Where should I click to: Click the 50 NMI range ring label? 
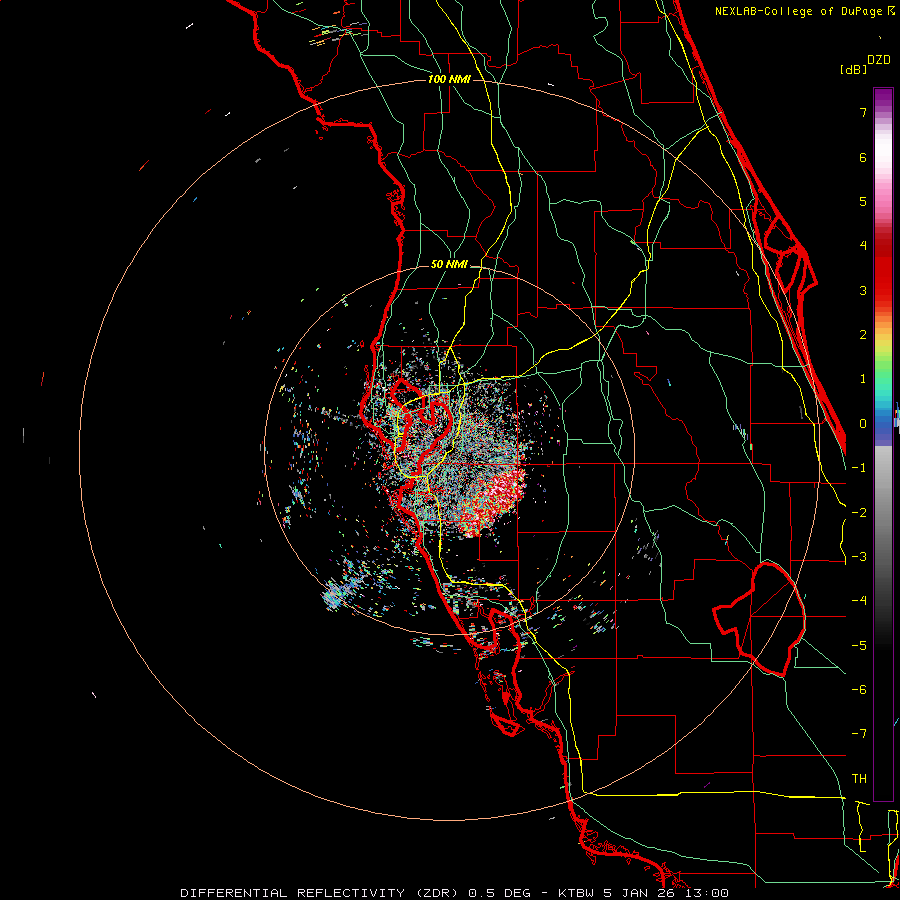[449, 265]
